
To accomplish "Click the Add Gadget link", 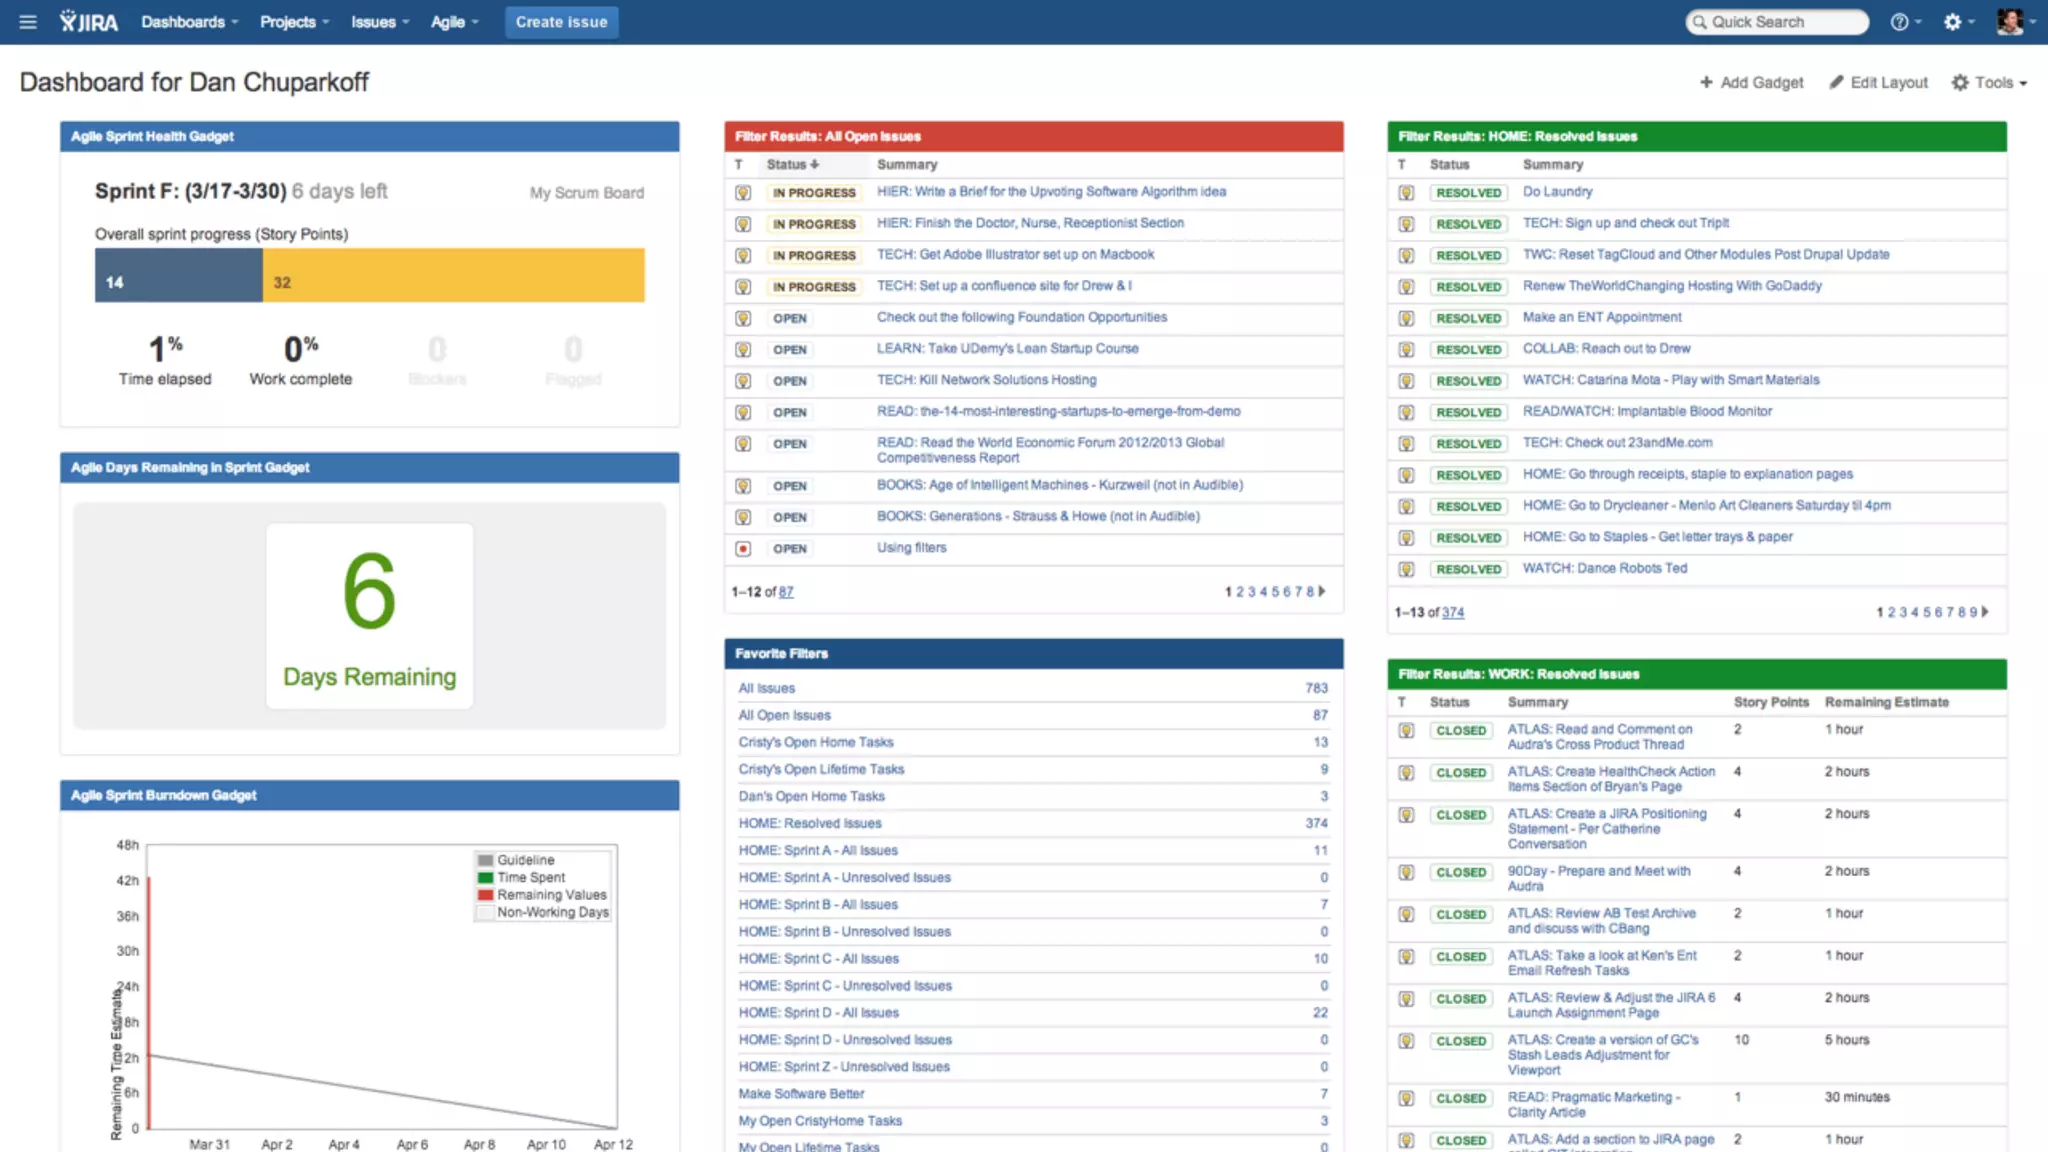I will [x=1752, y=83].
